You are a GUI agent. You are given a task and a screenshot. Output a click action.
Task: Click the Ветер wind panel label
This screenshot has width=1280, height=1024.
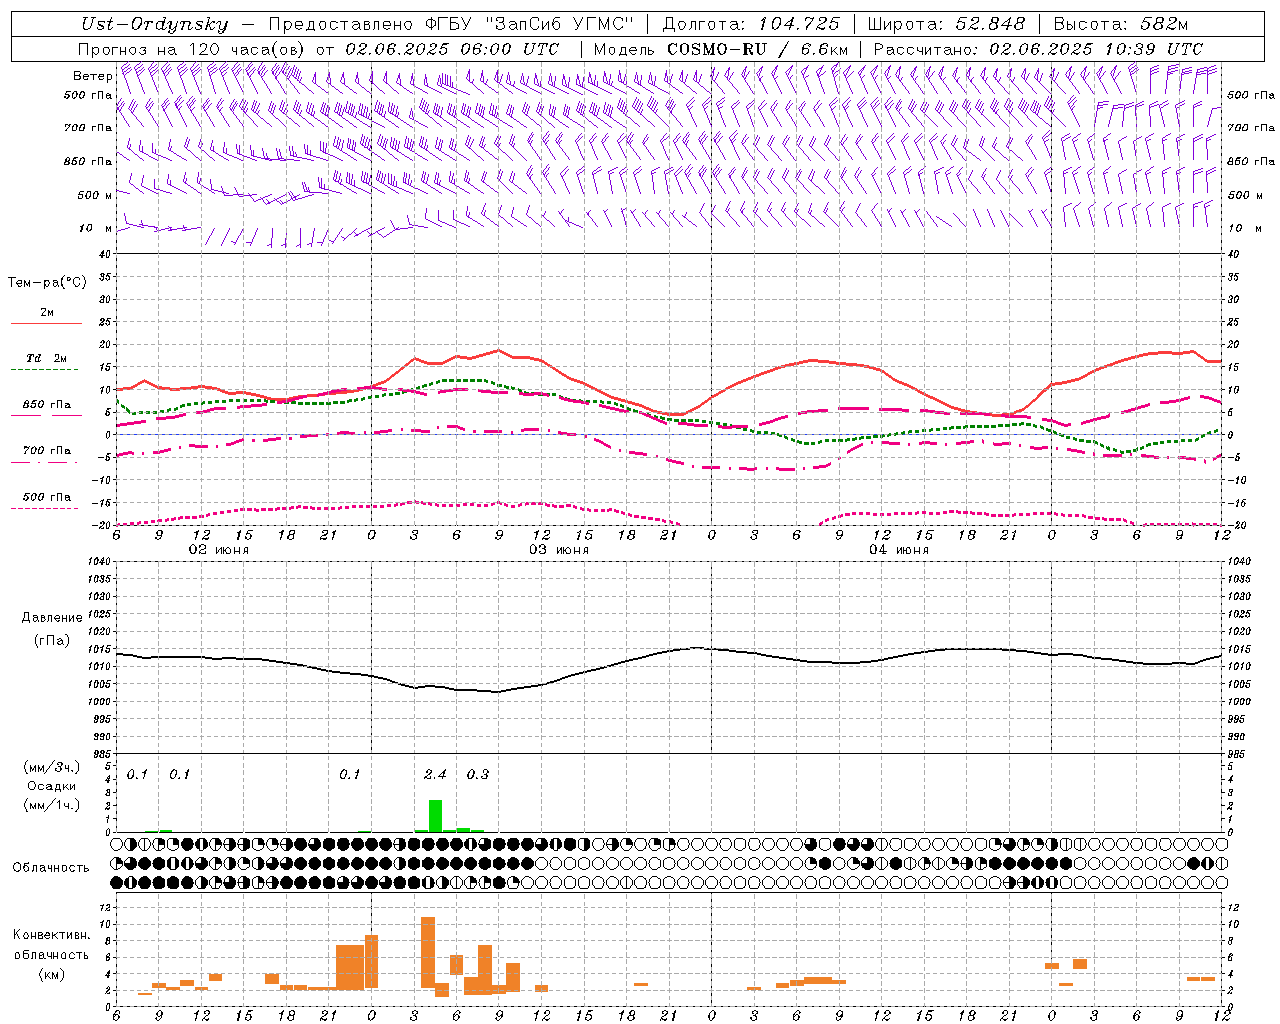92,76
